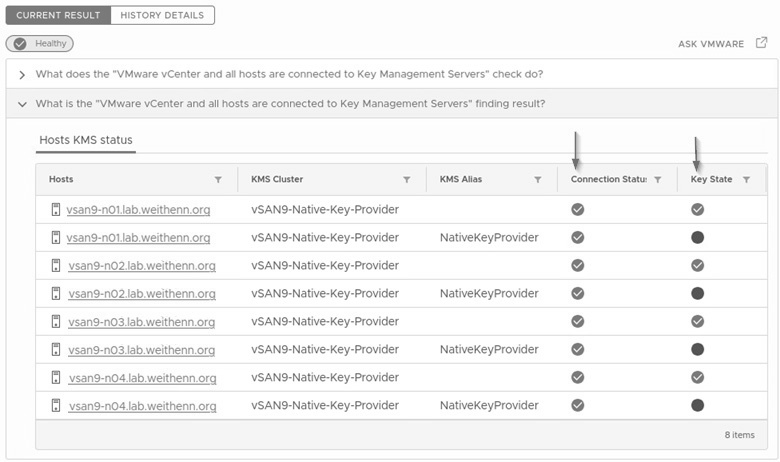
Task: Click dark key state circle for vsan9-n04 NativeKeyProvider row
Action: point(697,405)
